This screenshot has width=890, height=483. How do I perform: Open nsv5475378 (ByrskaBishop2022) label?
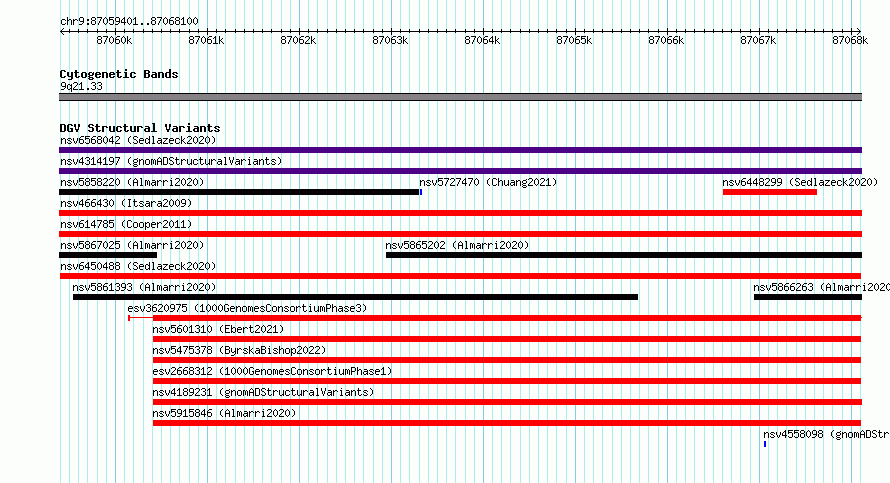tap(239, 350)
